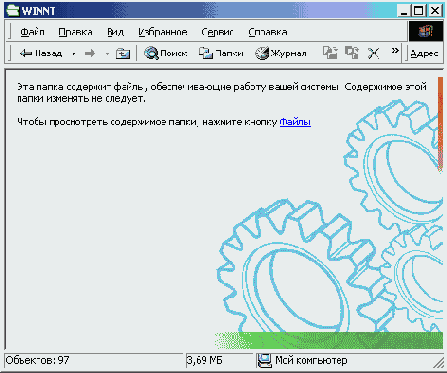Open the Поиск search pane
447x373 pixels.
tap(165, 53)
